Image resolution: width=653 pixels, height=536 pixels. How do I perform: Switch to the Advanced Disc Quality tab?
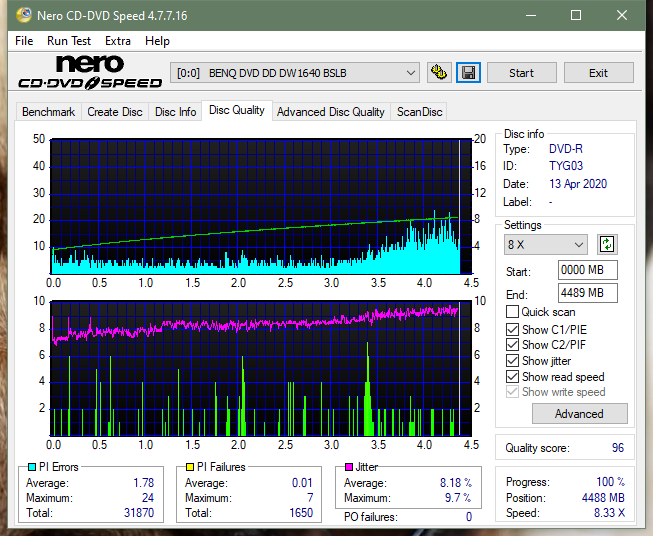coord(331,112)
